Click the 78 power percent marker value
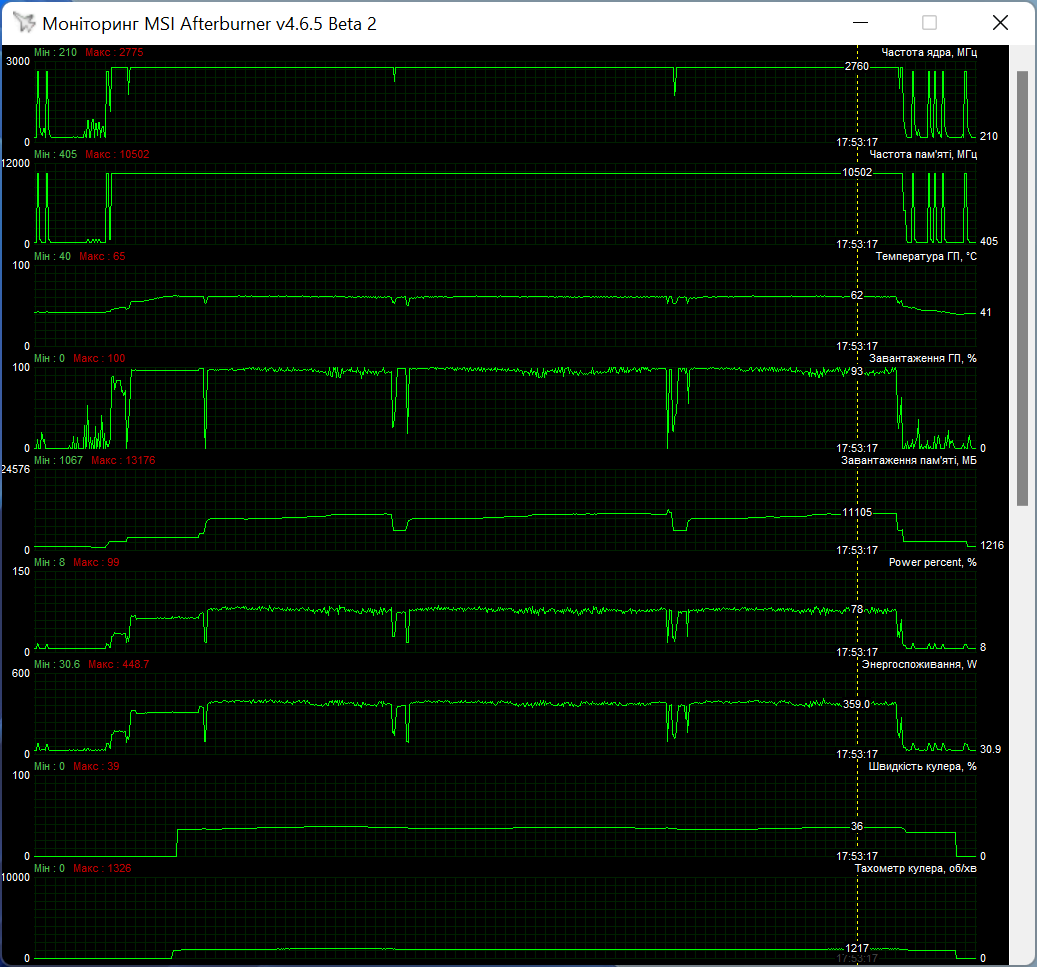The image size is (1037, 967). pyautogui.click(x=856, y=609)
